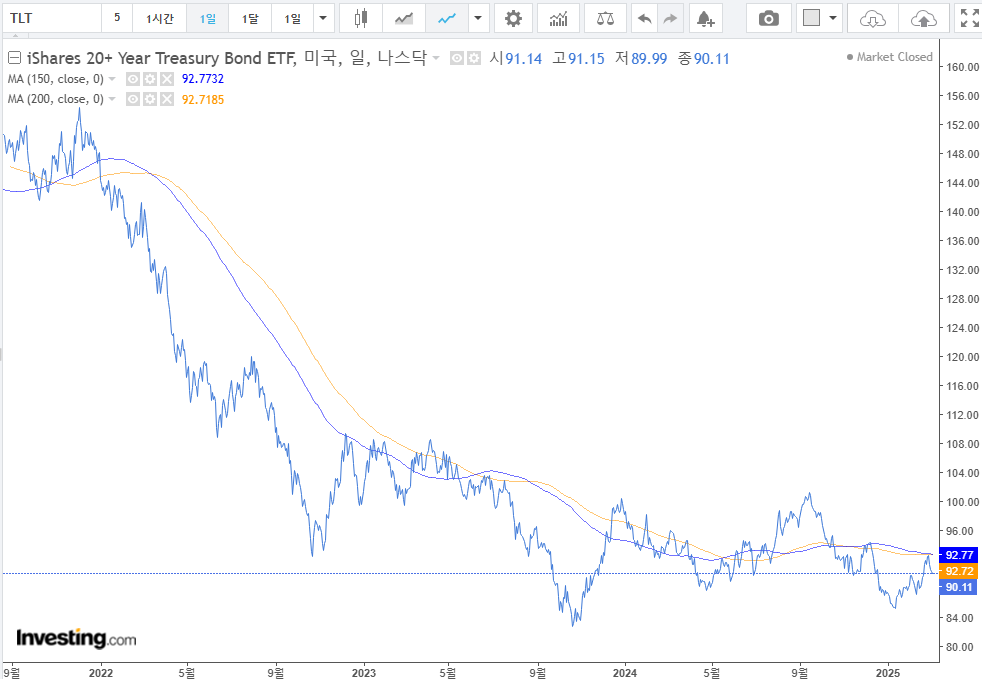The width and height of the screenshot is (982, 679).
Task: Click the close price value 90.11 in header
Action: (x=712, y=59)
